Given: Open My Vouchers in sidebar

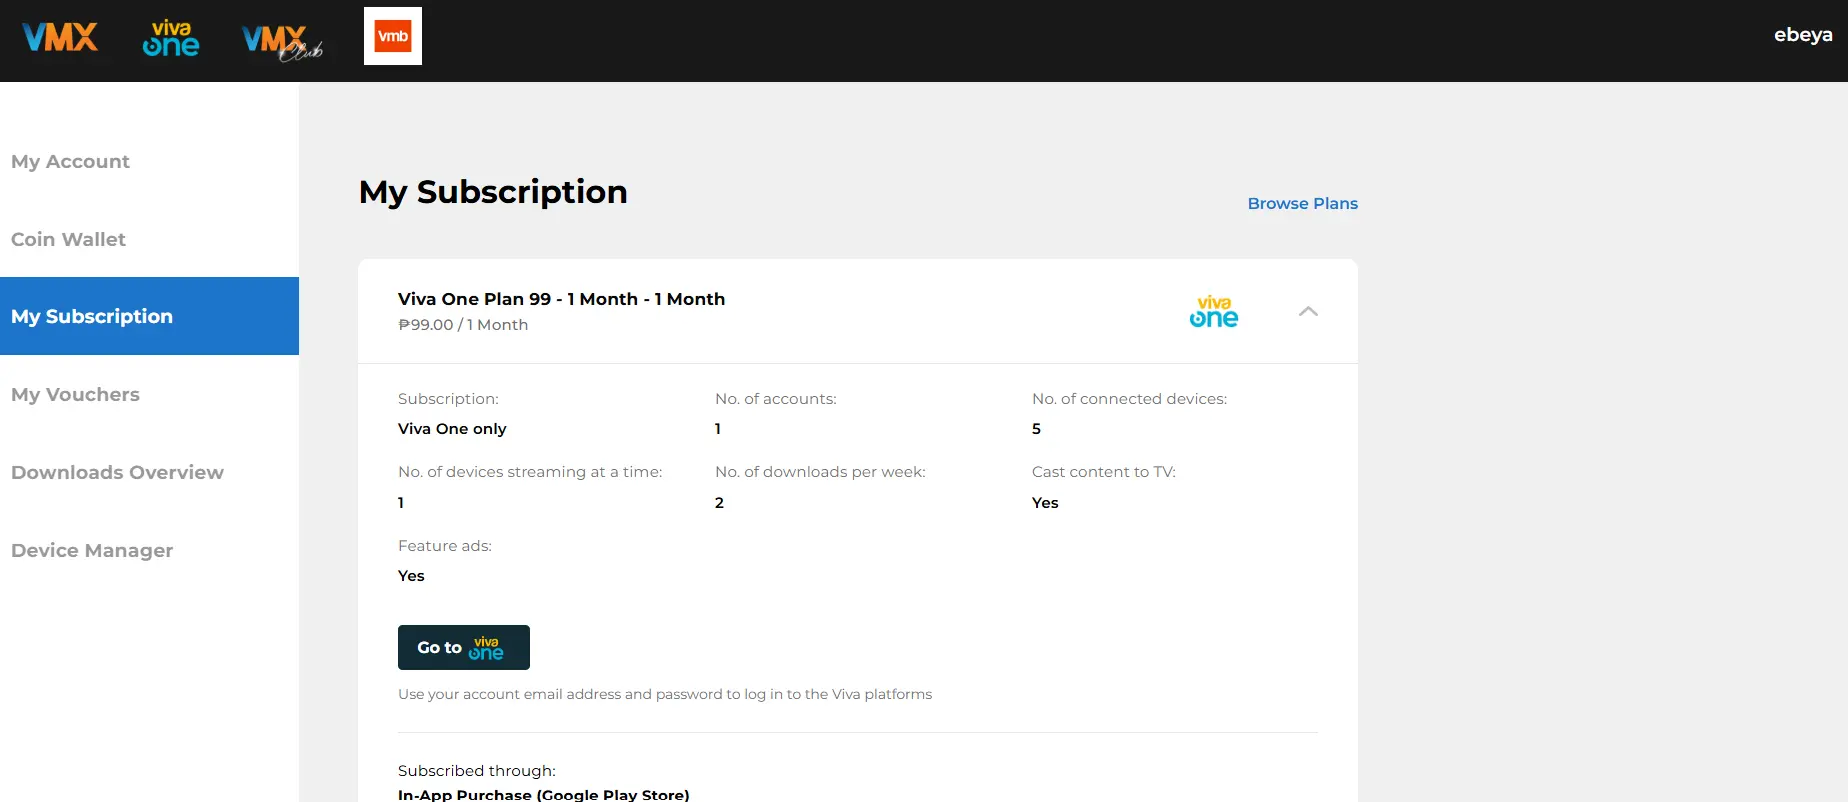Looking at the screenshot, I should [x=75, y=394].
